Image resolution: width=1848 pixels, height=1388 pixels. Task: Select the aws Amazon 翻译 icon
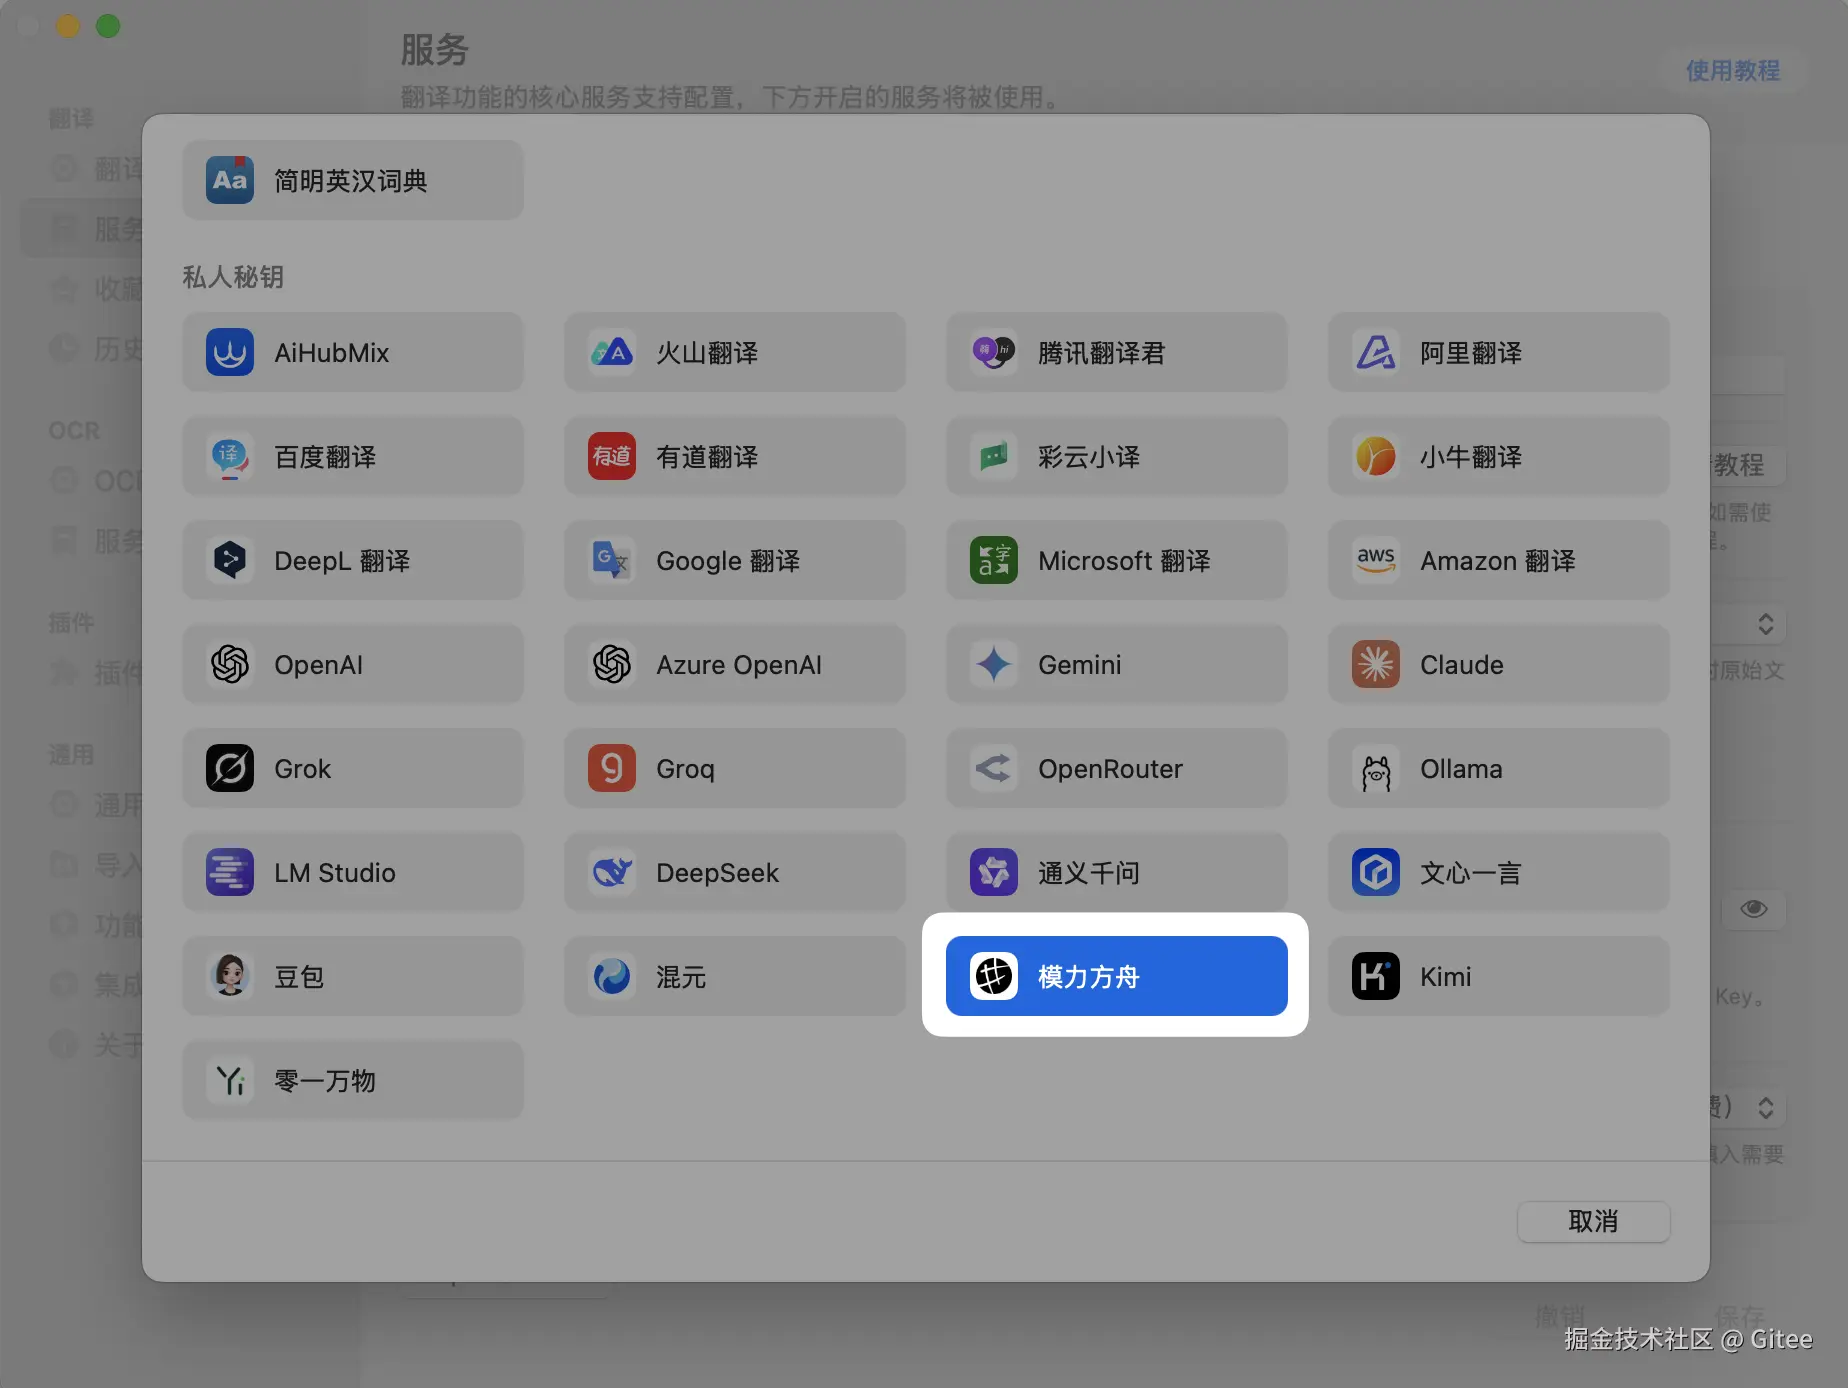(x=1376, y=561)
